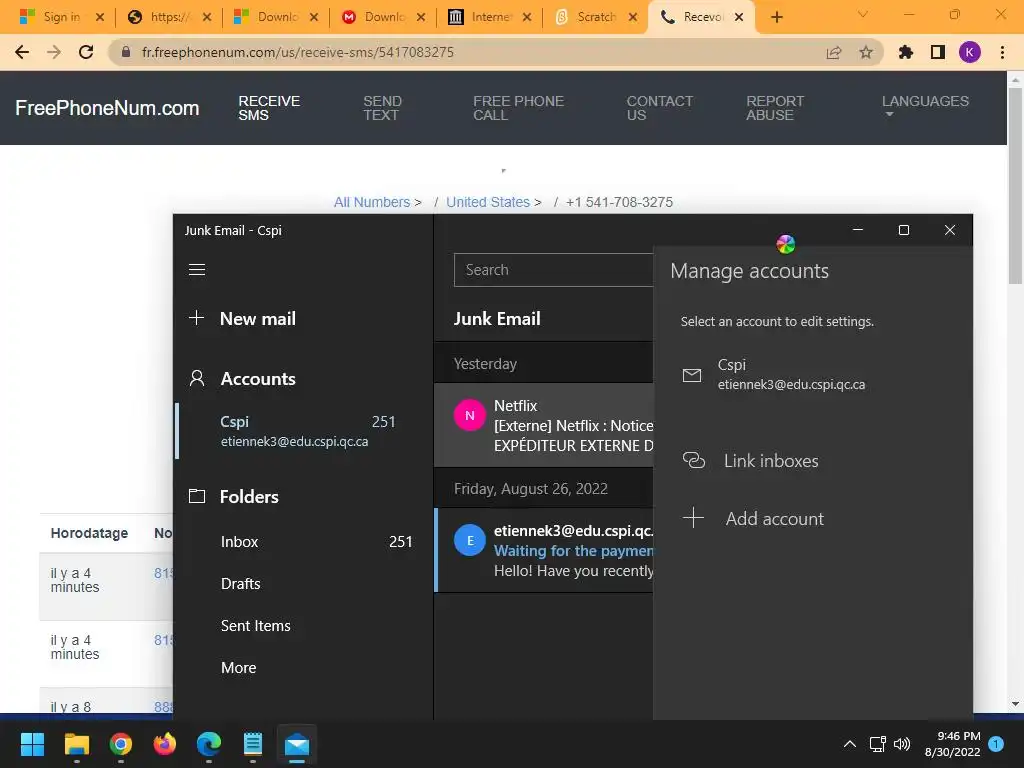
Task: Open the Drafts folder
Action: [x=302, y=583]
